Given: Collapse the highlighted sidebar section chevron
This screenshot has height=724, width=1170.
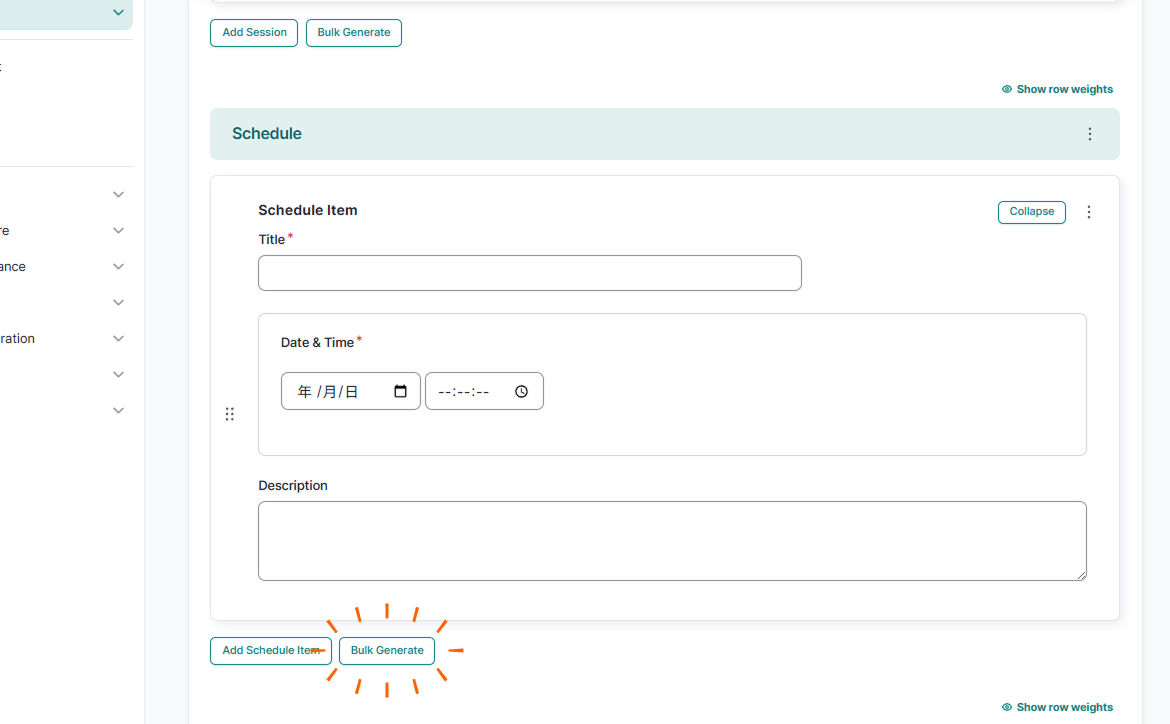Looking at the screenshot, I should pyautogui.click(x=118, y=13).
